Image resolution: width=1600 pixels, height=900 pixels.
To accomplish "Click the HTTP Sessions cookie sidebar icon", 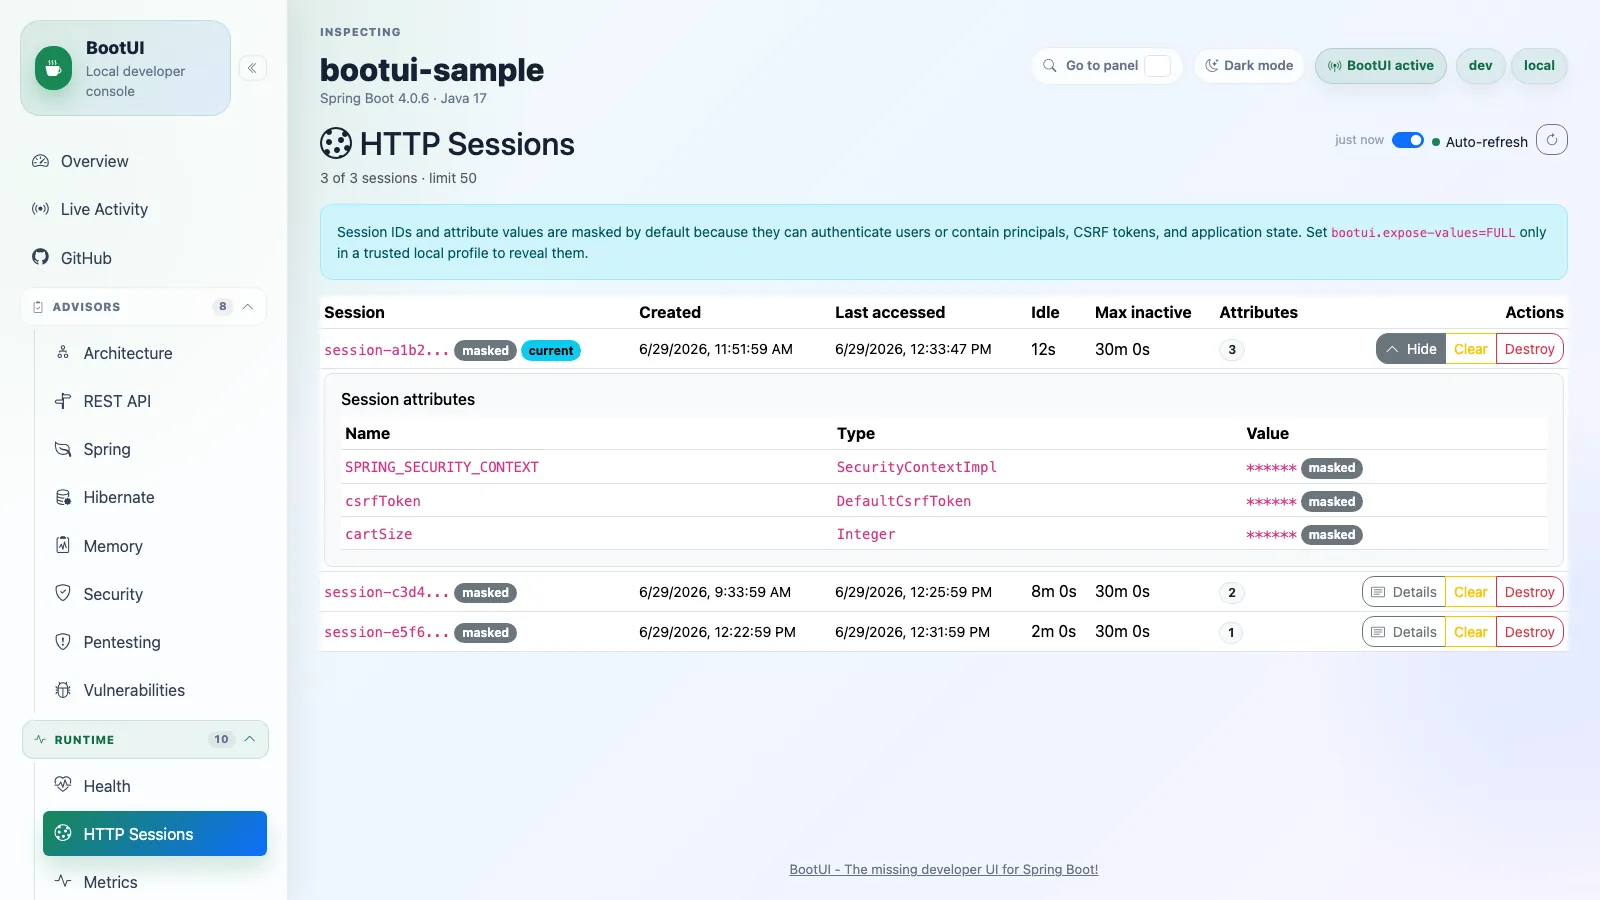I will click(x=63, y=833).
